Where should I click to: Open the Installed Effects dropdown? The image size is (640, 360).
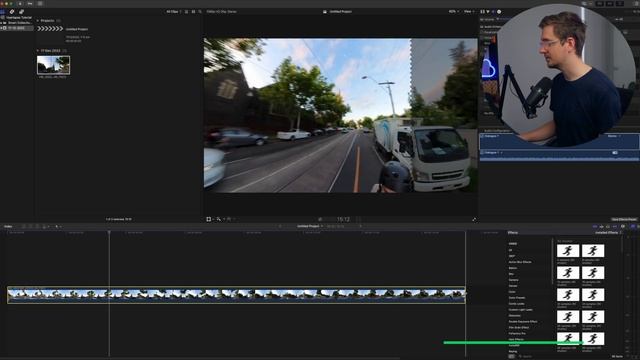click(x=608, y=233)
